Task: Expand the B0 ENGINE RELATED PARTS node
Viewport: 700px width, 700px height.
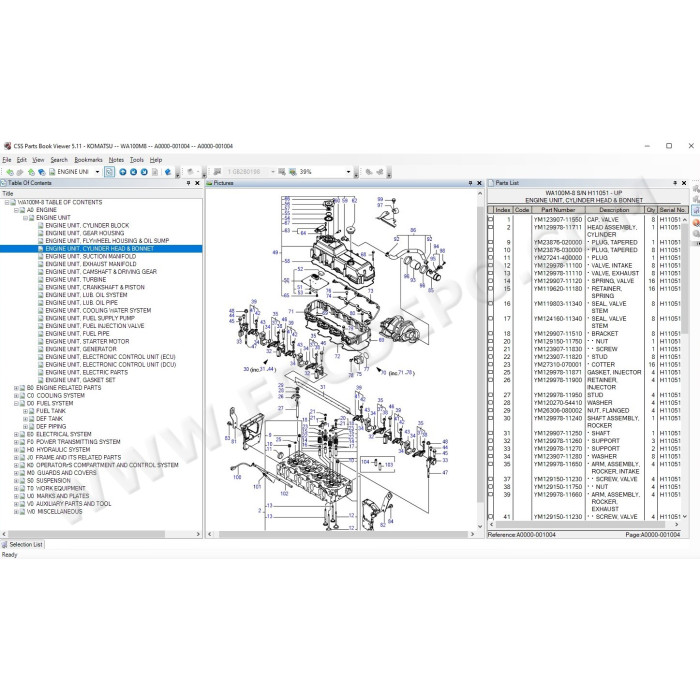Action: click(x=16, y=388)
